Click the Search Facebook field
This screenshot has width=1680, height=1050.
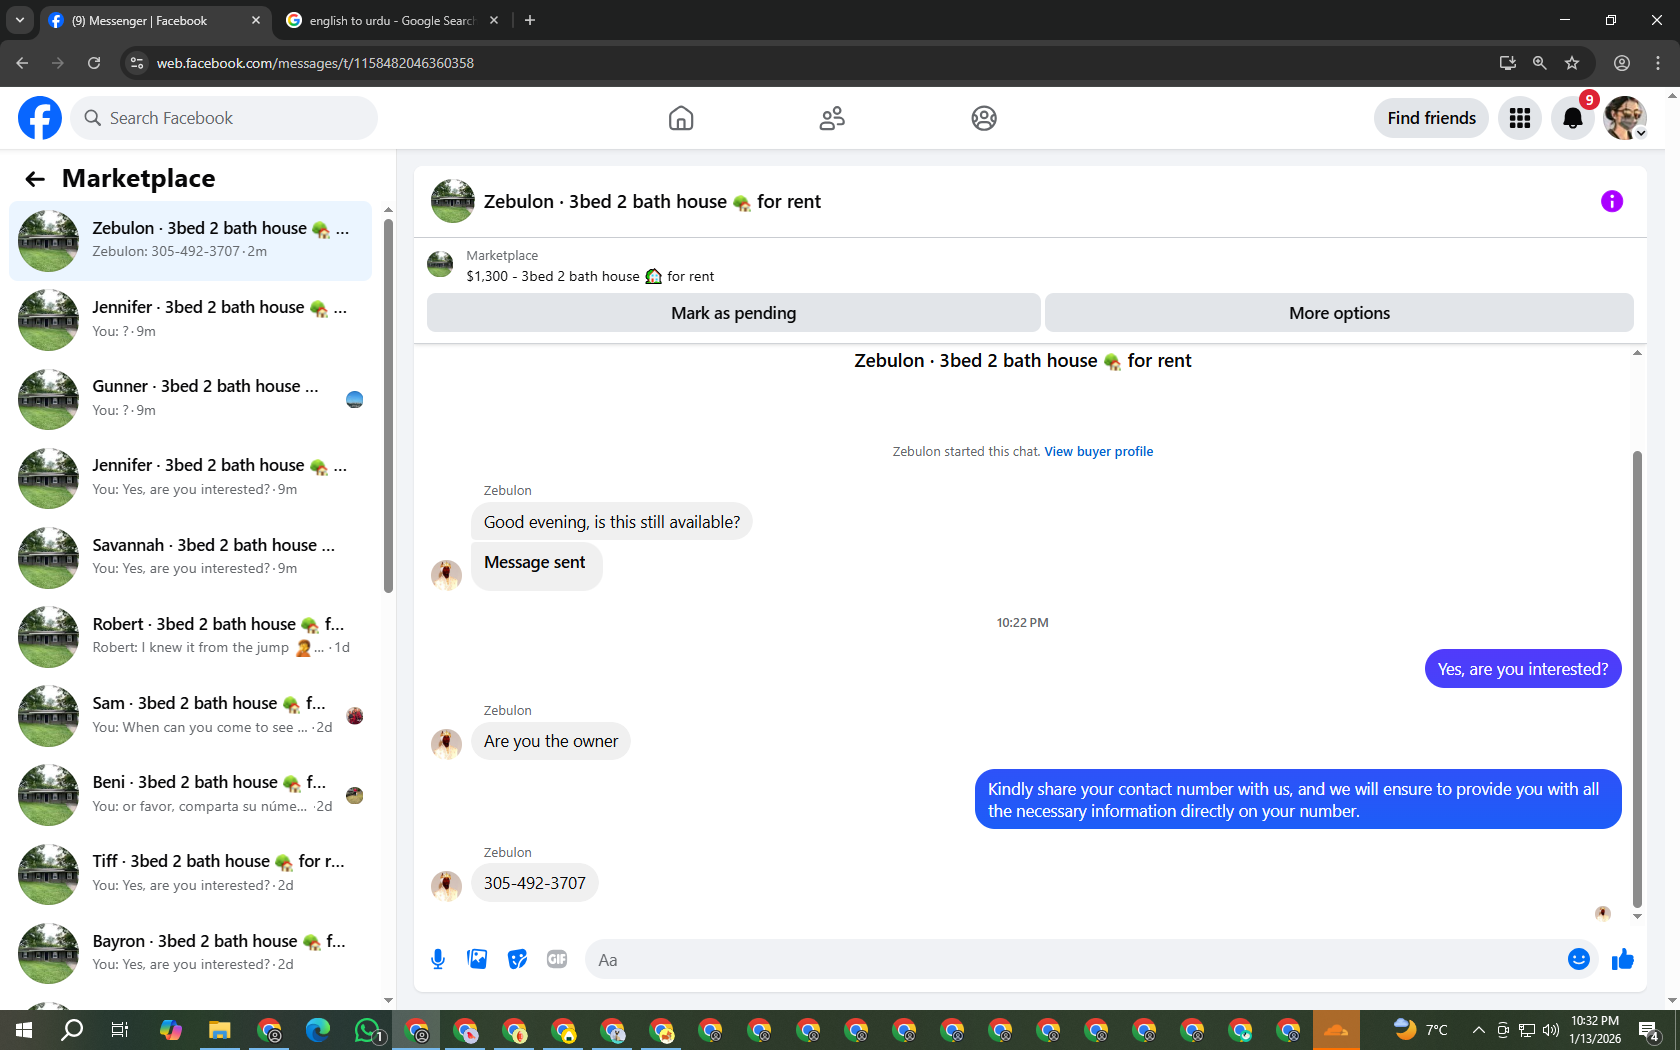click(x=224, y=118)
